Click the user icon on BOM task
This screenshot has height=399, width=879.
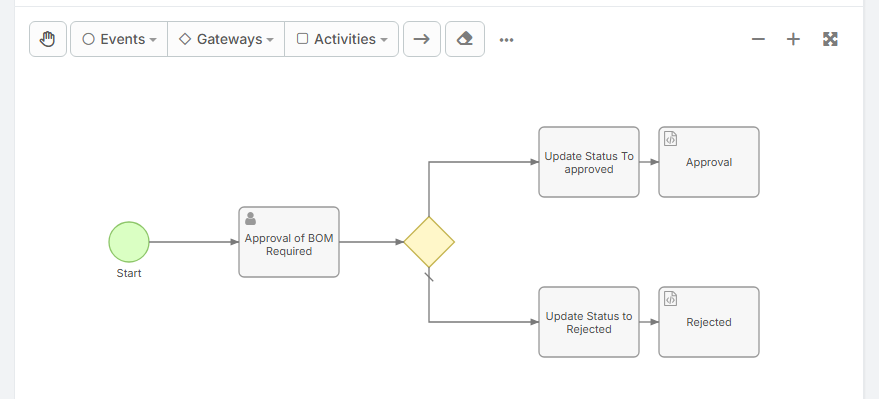coord(251,219)
